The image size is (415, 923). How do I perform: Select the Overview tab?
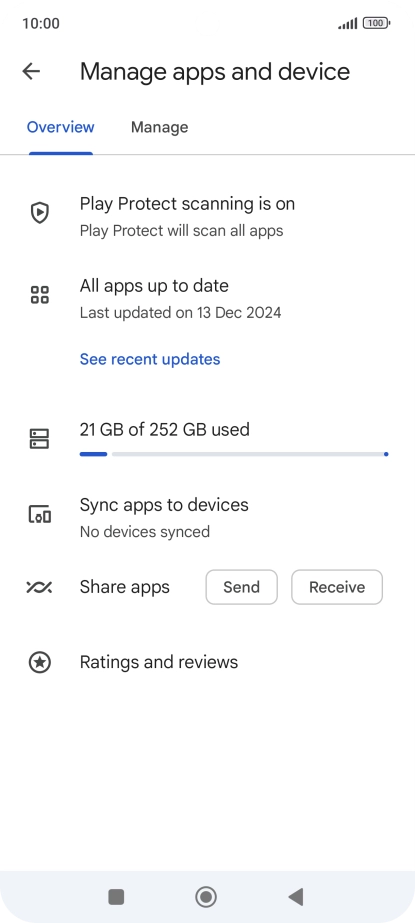click(61, 127)
